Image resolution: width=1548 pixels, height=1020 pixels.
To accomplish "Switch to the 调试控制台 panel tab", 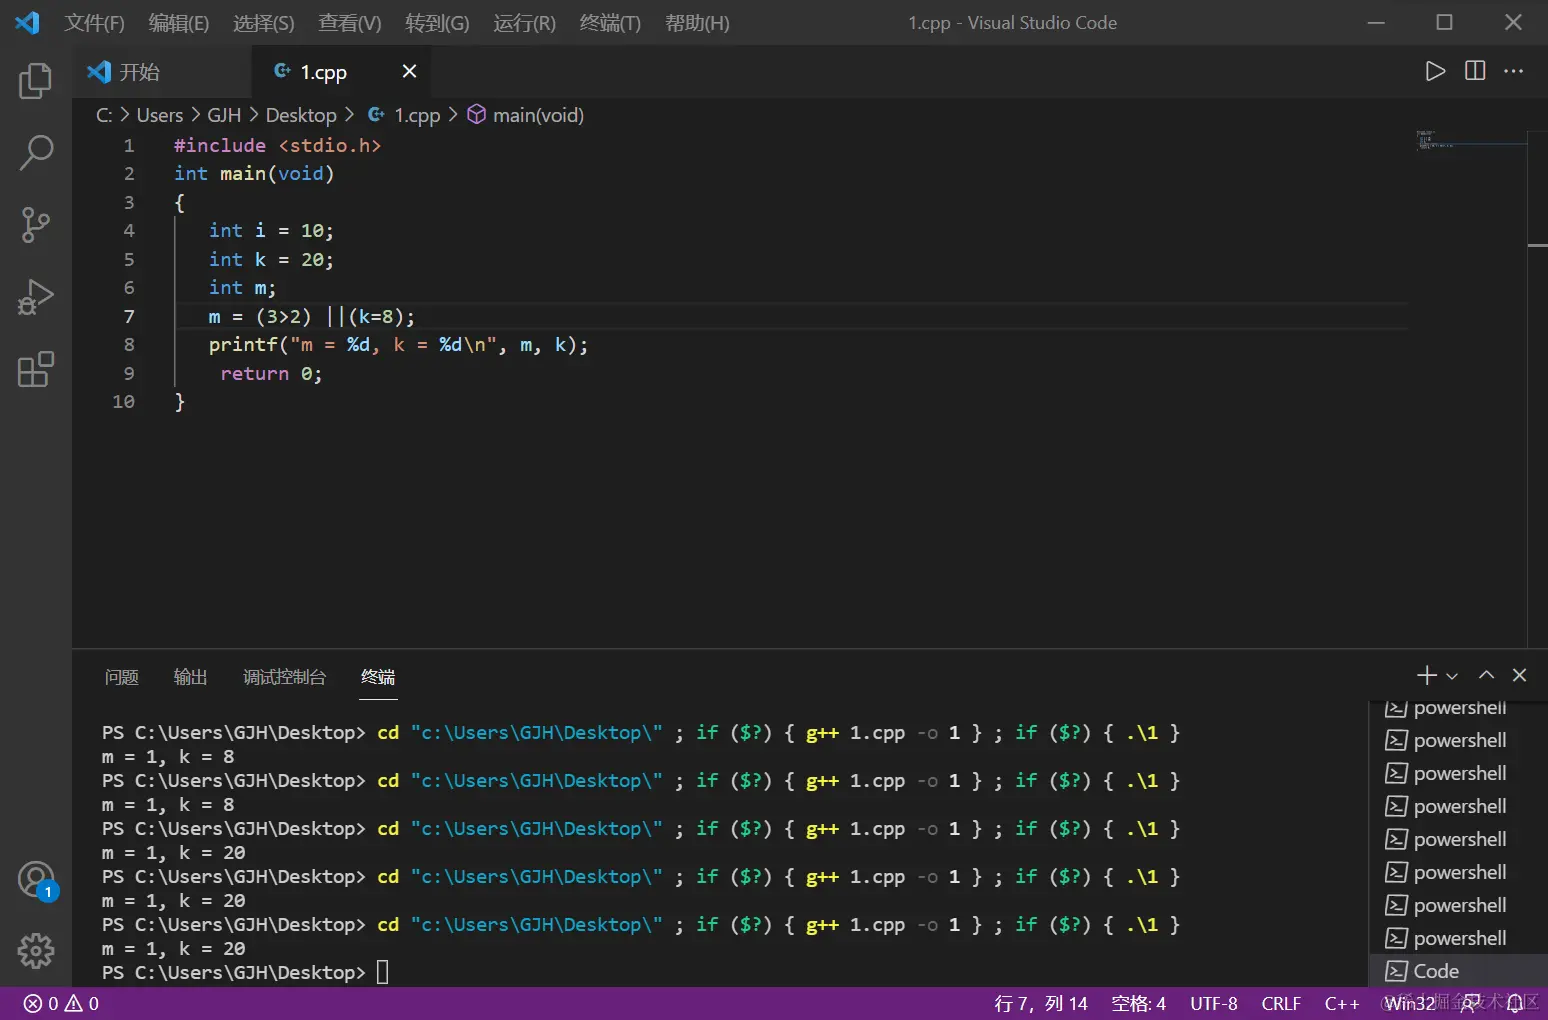I will [284, 677].
